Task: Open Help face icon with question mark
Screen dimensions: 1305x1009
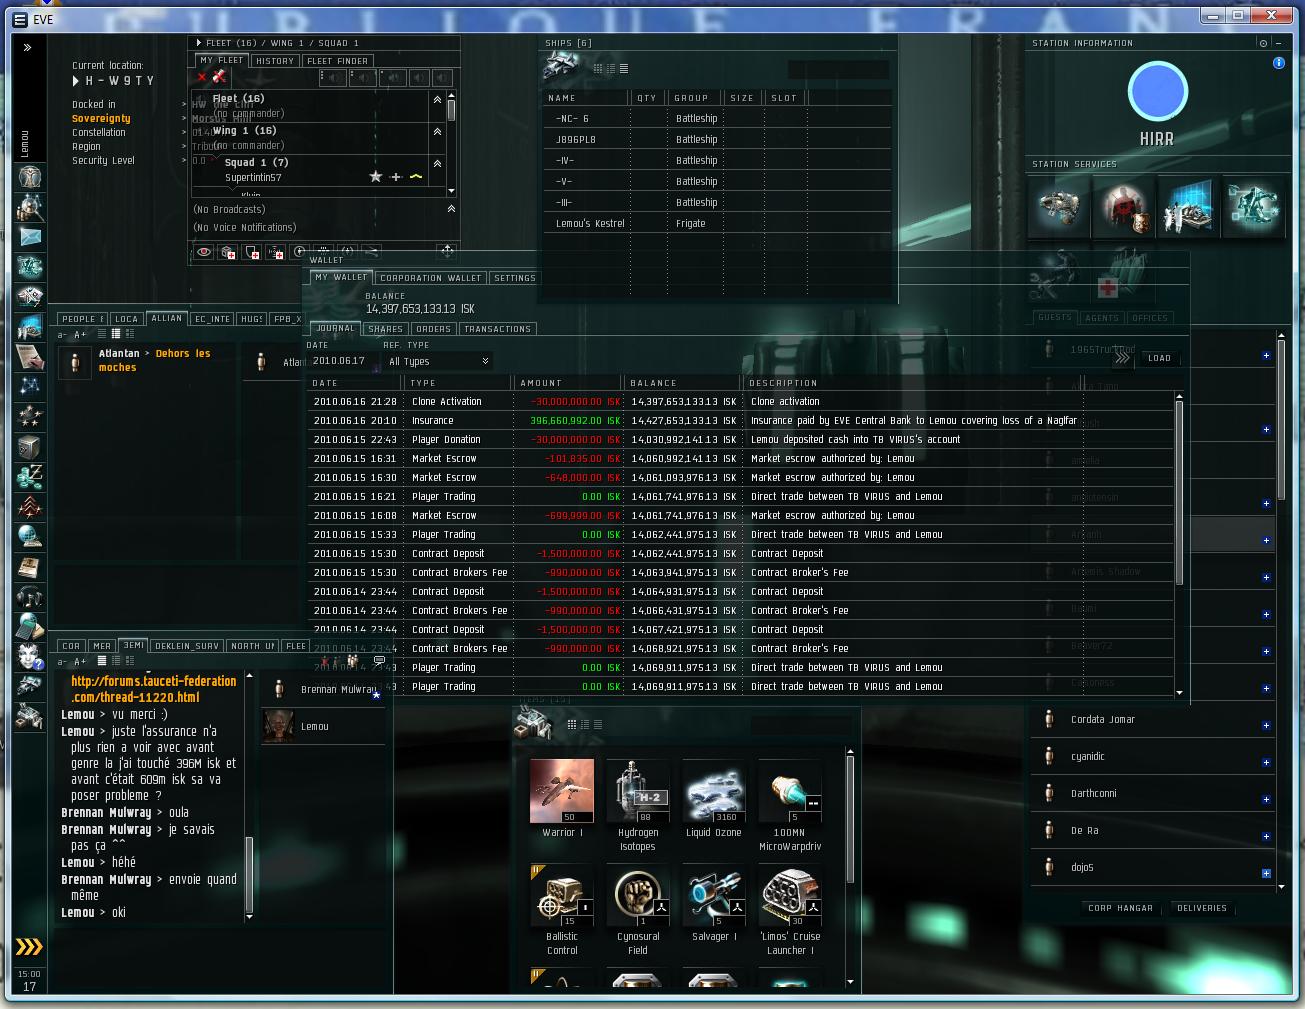Action: tap(30, 657)
